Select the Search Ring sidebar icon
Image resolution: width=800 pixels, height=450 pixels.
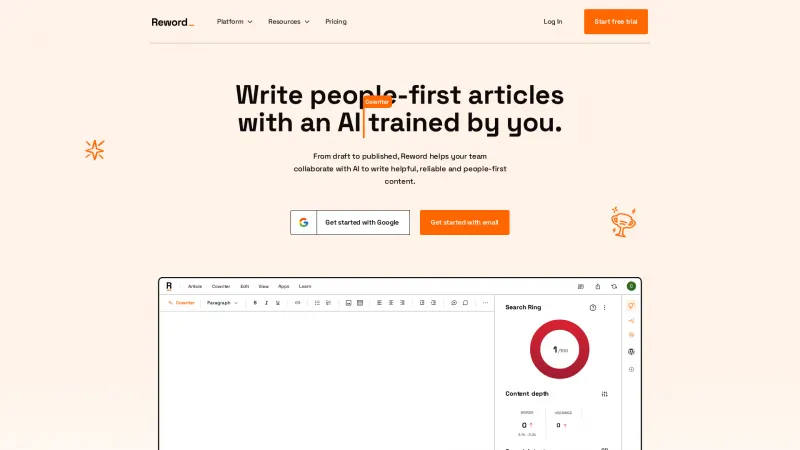tap(631, 306)
